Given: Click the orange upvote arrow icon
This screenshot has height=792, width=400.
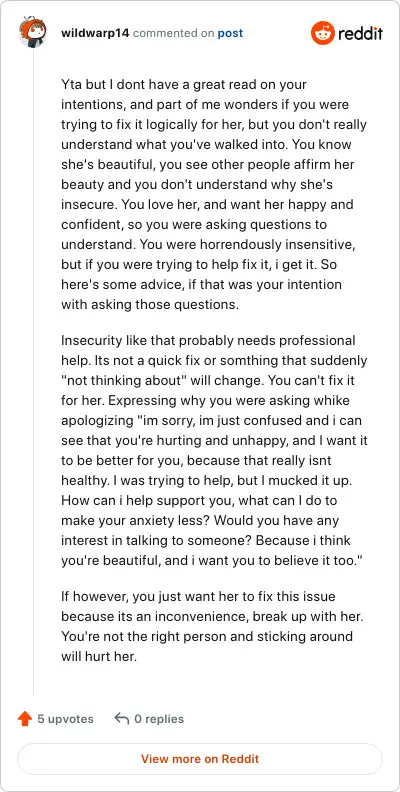Looking at the screenshot, I should tap(25, 719).
